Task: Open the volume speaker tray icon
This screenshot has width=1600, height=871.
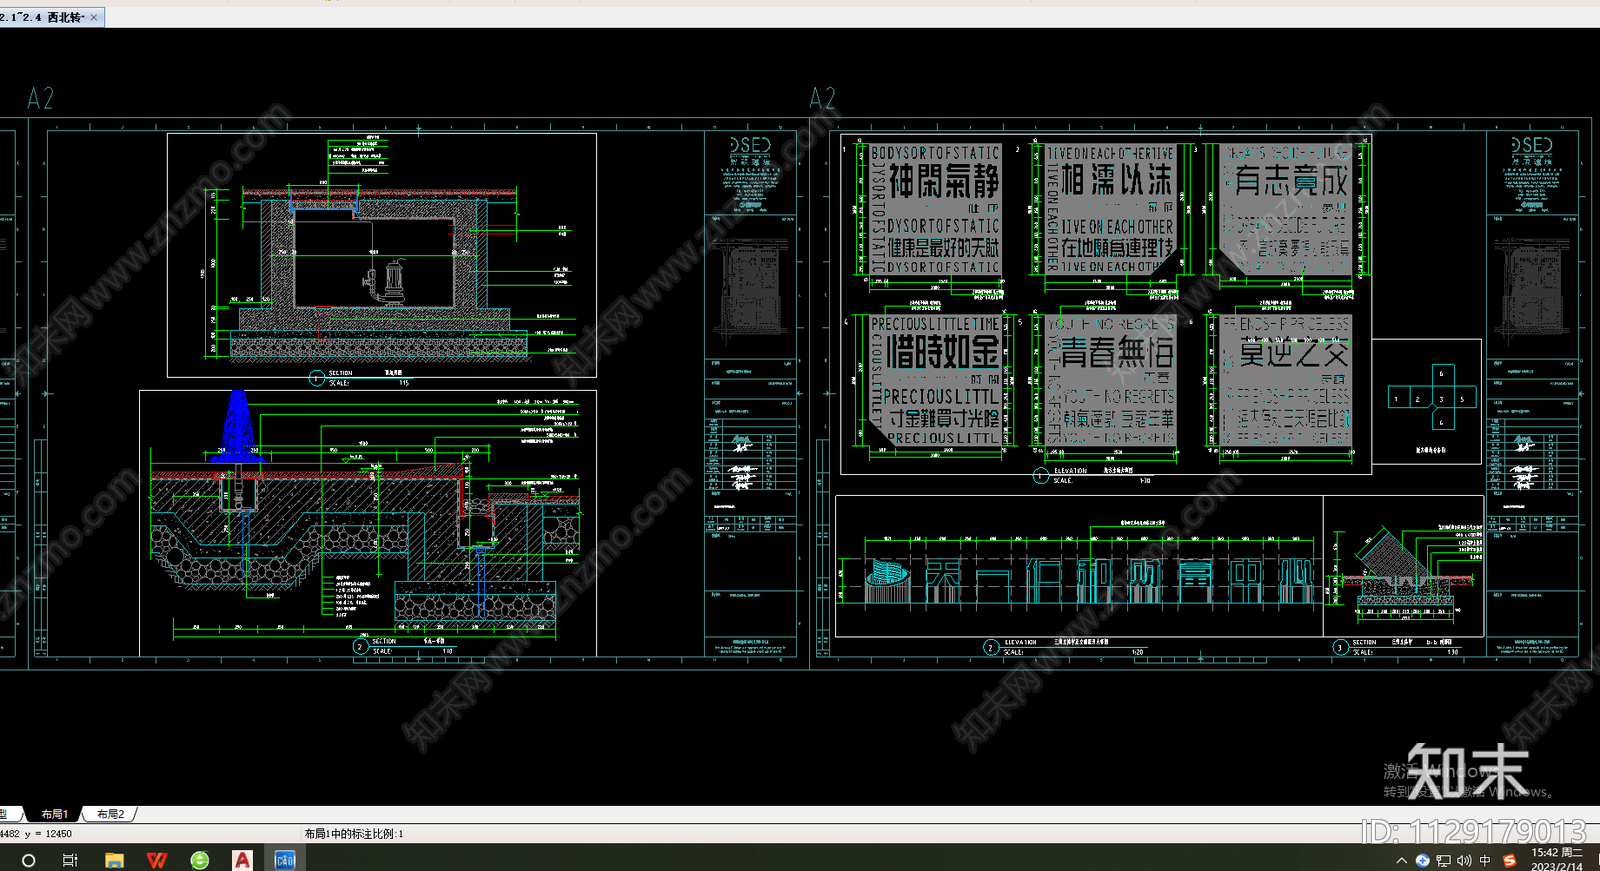Action: point(1464,860)
